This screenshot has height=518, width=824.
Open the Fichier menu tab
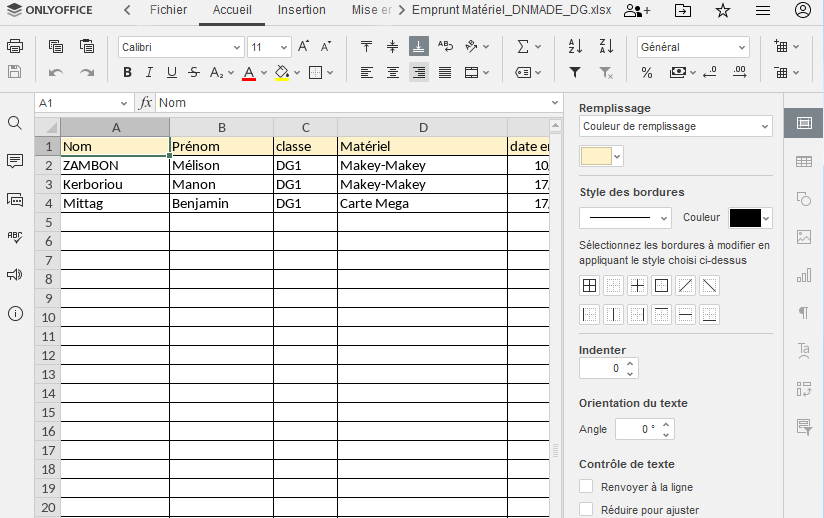168,10
